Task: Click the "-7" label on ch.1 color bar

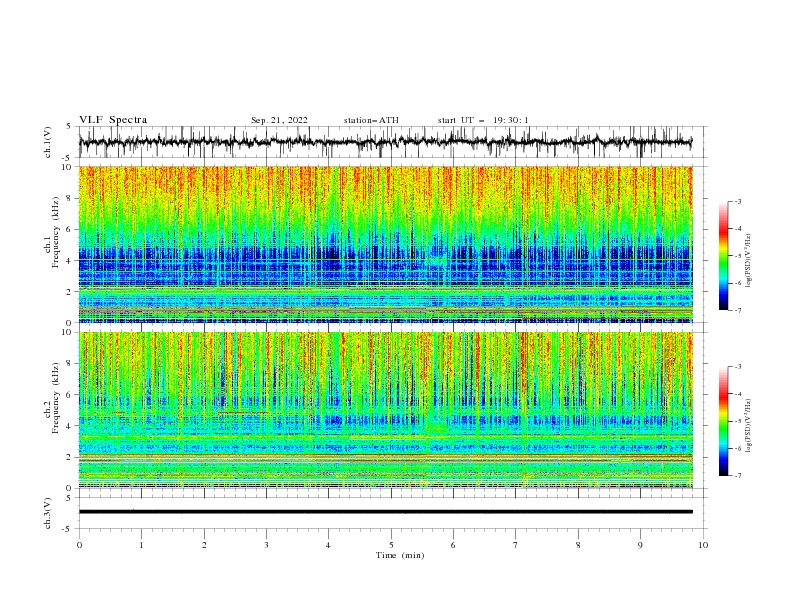Action: click(737, 310)
